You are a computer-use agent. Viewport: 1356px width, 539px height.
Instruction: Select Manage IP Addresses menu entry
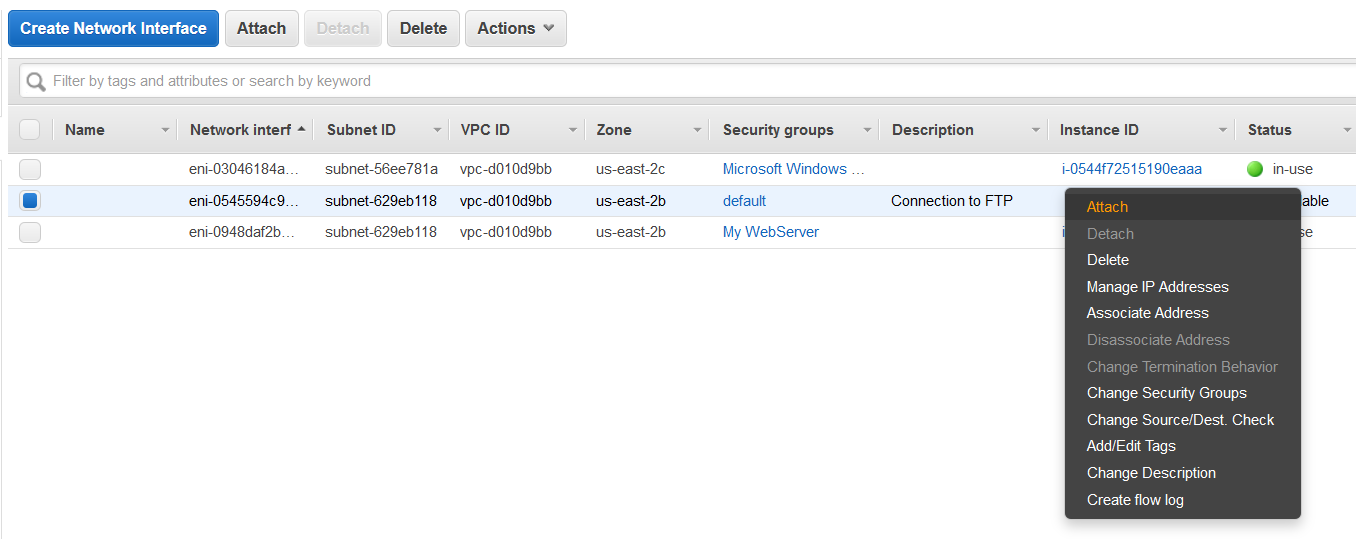(1157, 287)
